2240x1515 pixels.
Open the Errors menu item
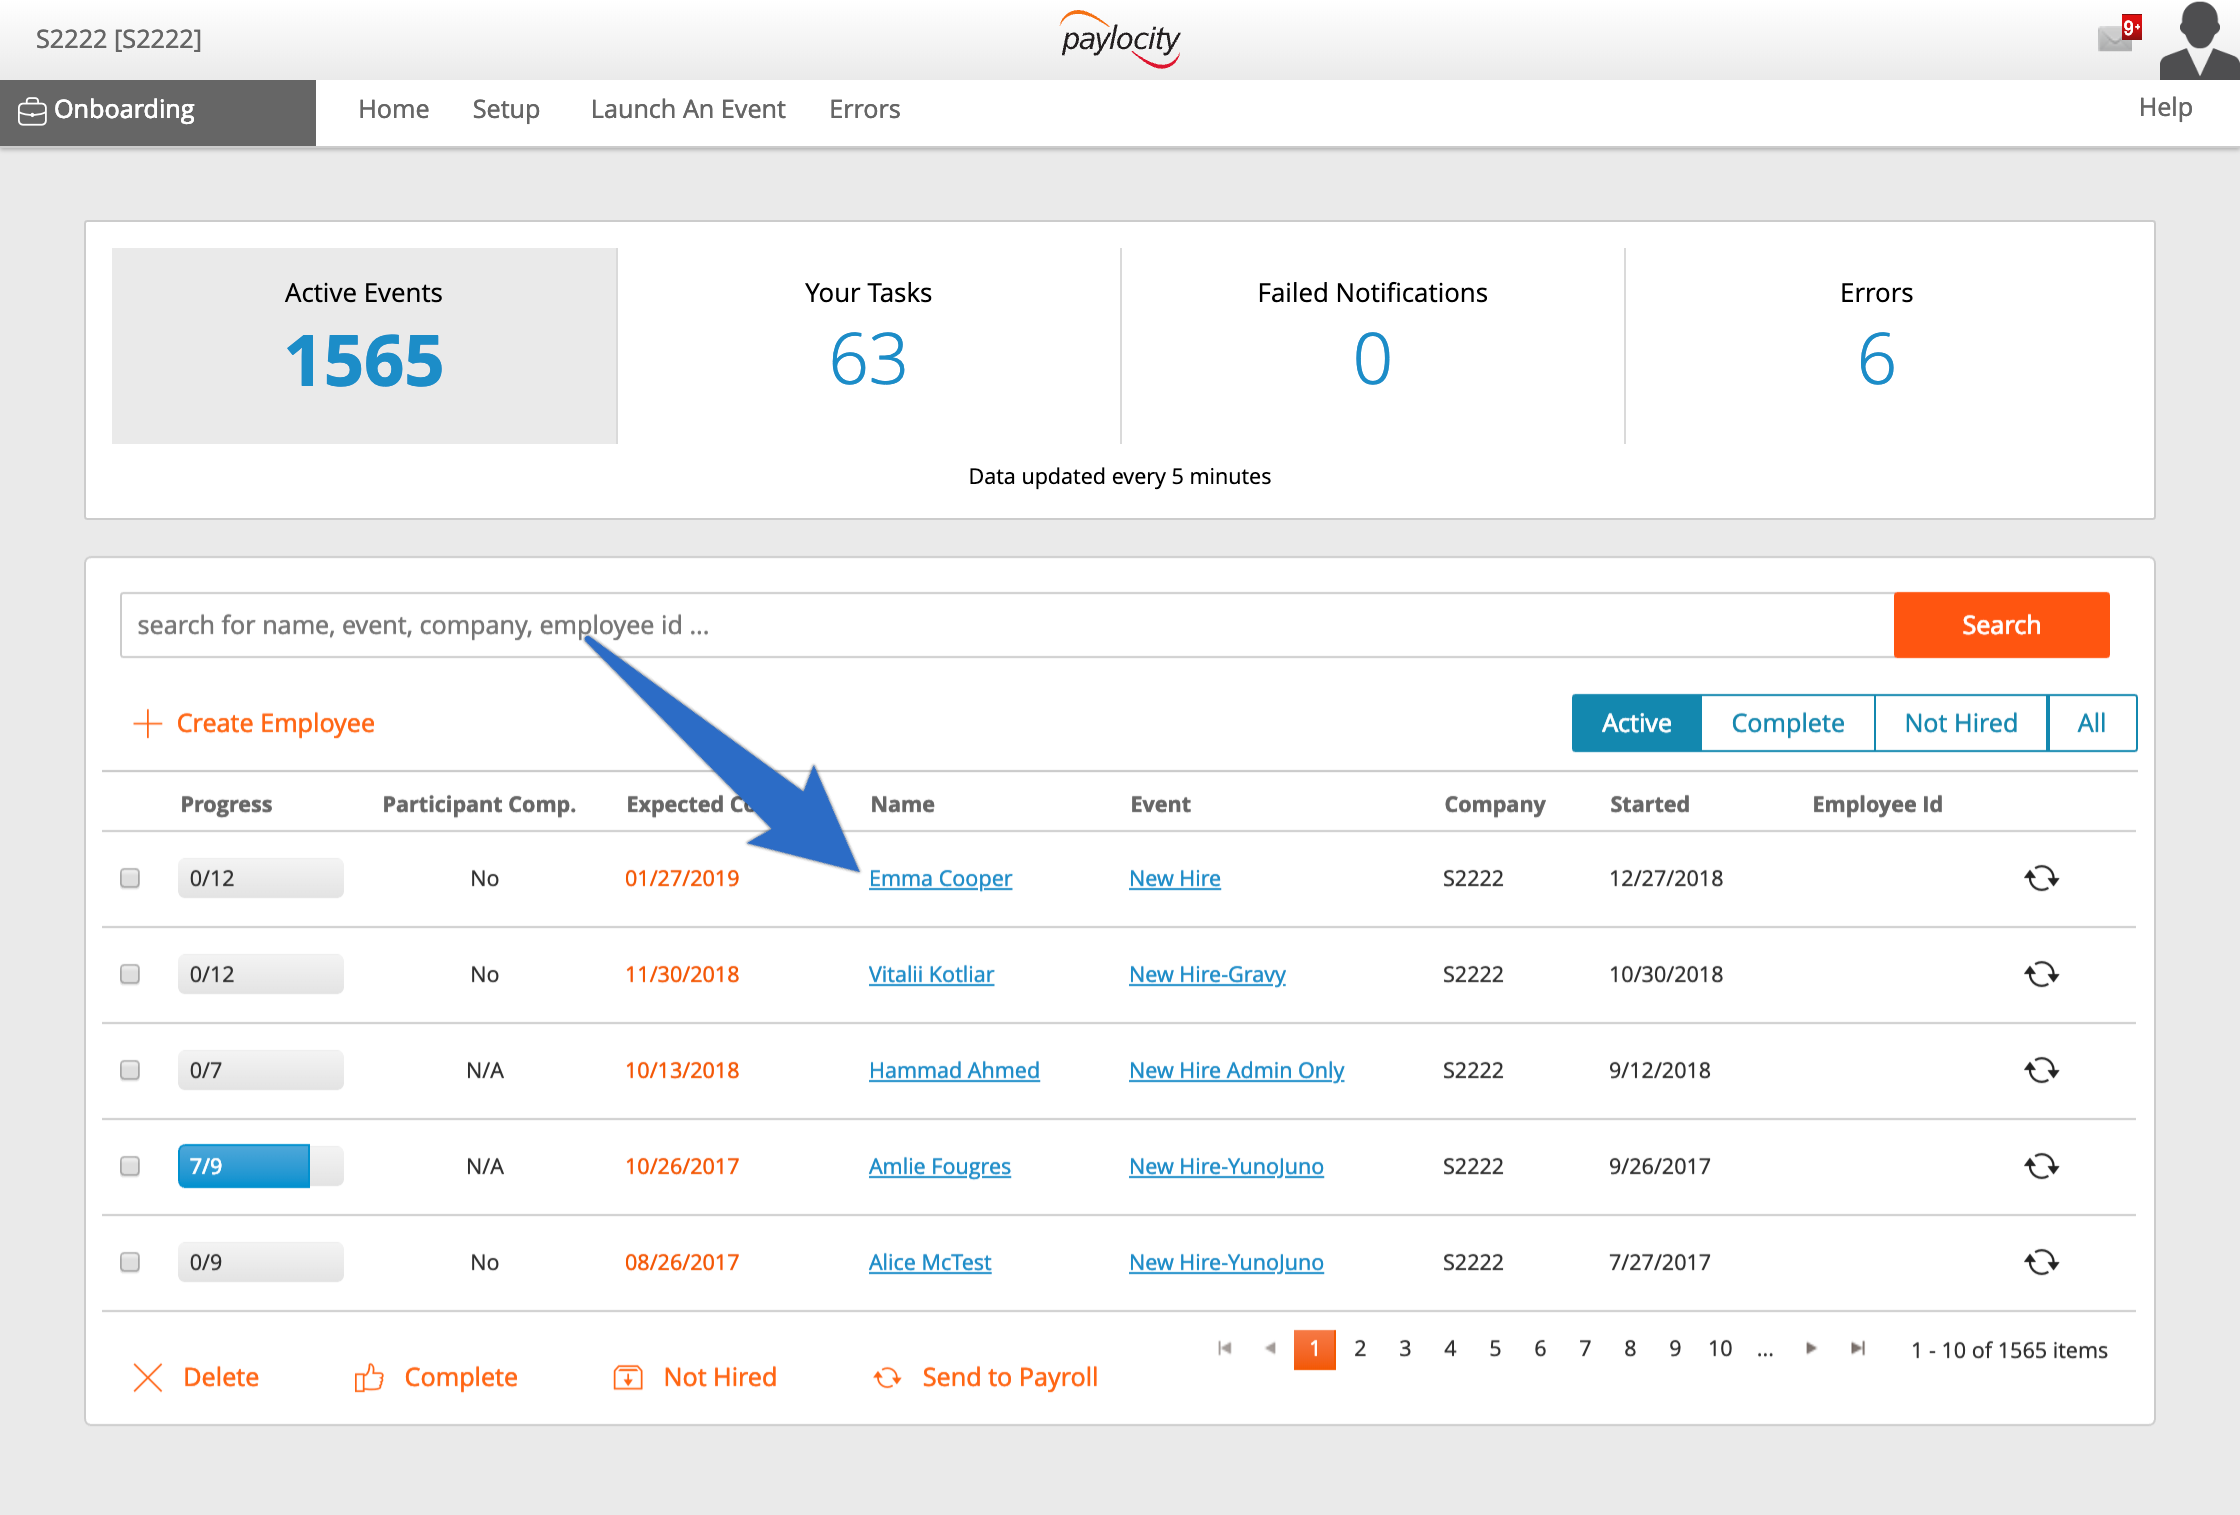point(864,108)
